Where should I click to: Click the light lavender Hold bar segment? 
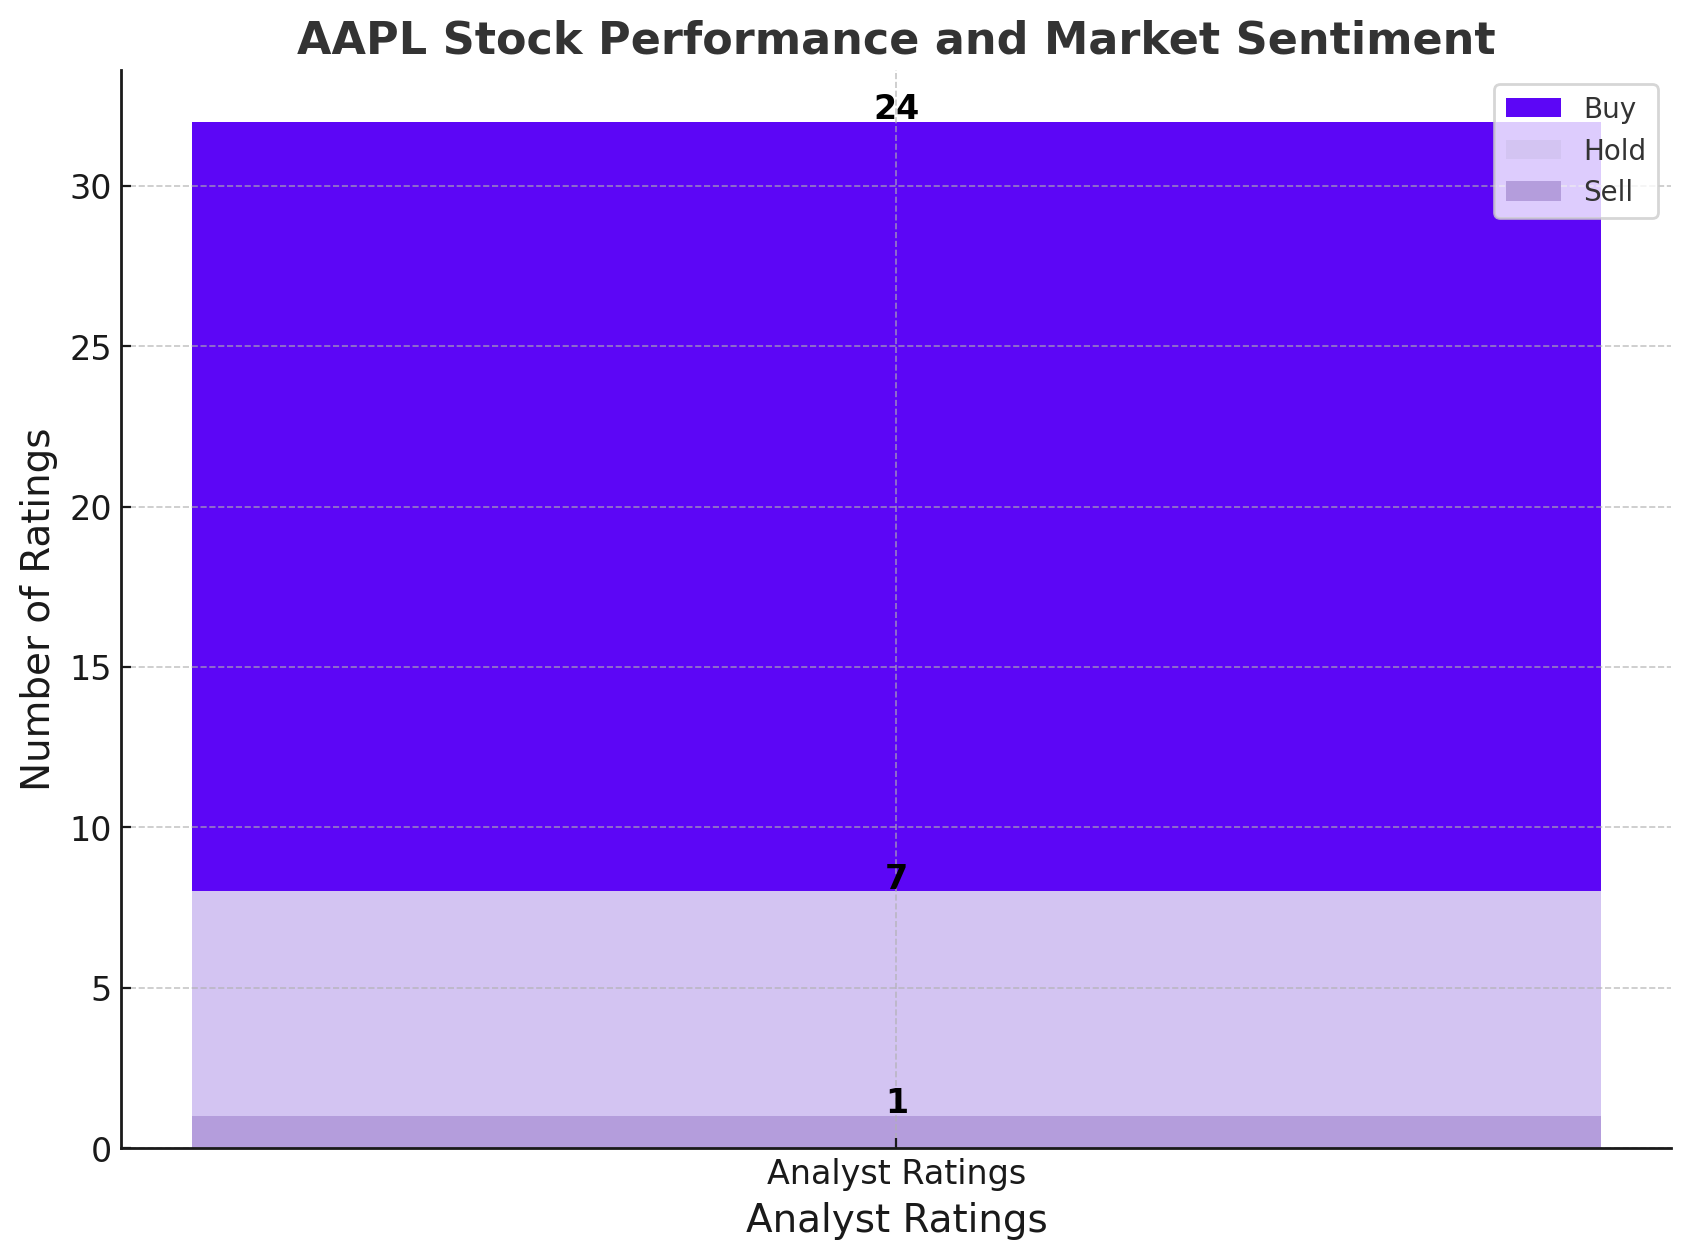point(896,1003)
